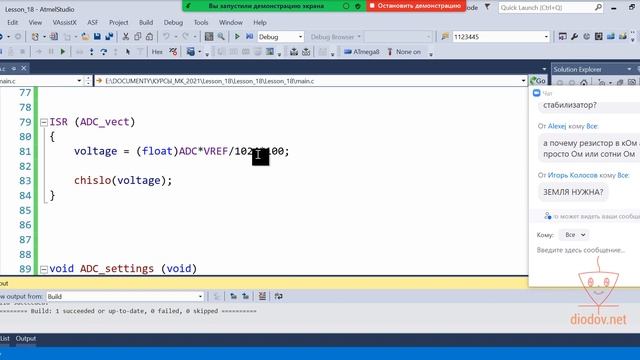Image resolution: width=640 pixels, height=360 pixels.
Task: Click the Start Debugging and Break icon
Action: coord(249,37)
